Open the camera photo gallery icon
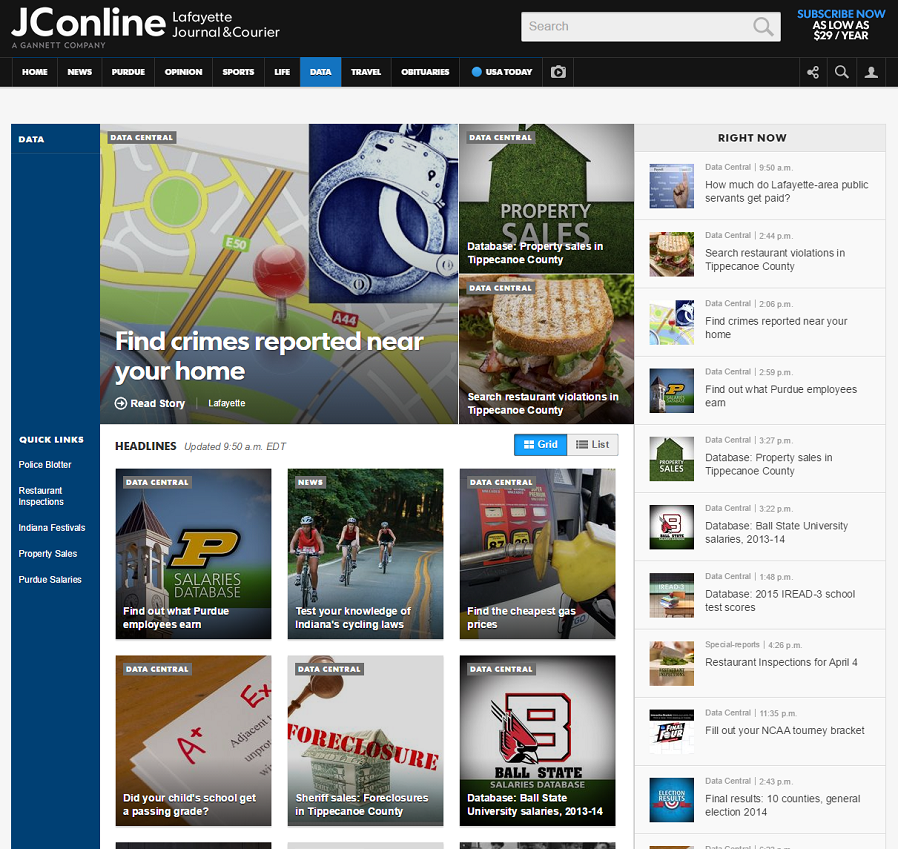898x849 pixels. coord(558,72)
